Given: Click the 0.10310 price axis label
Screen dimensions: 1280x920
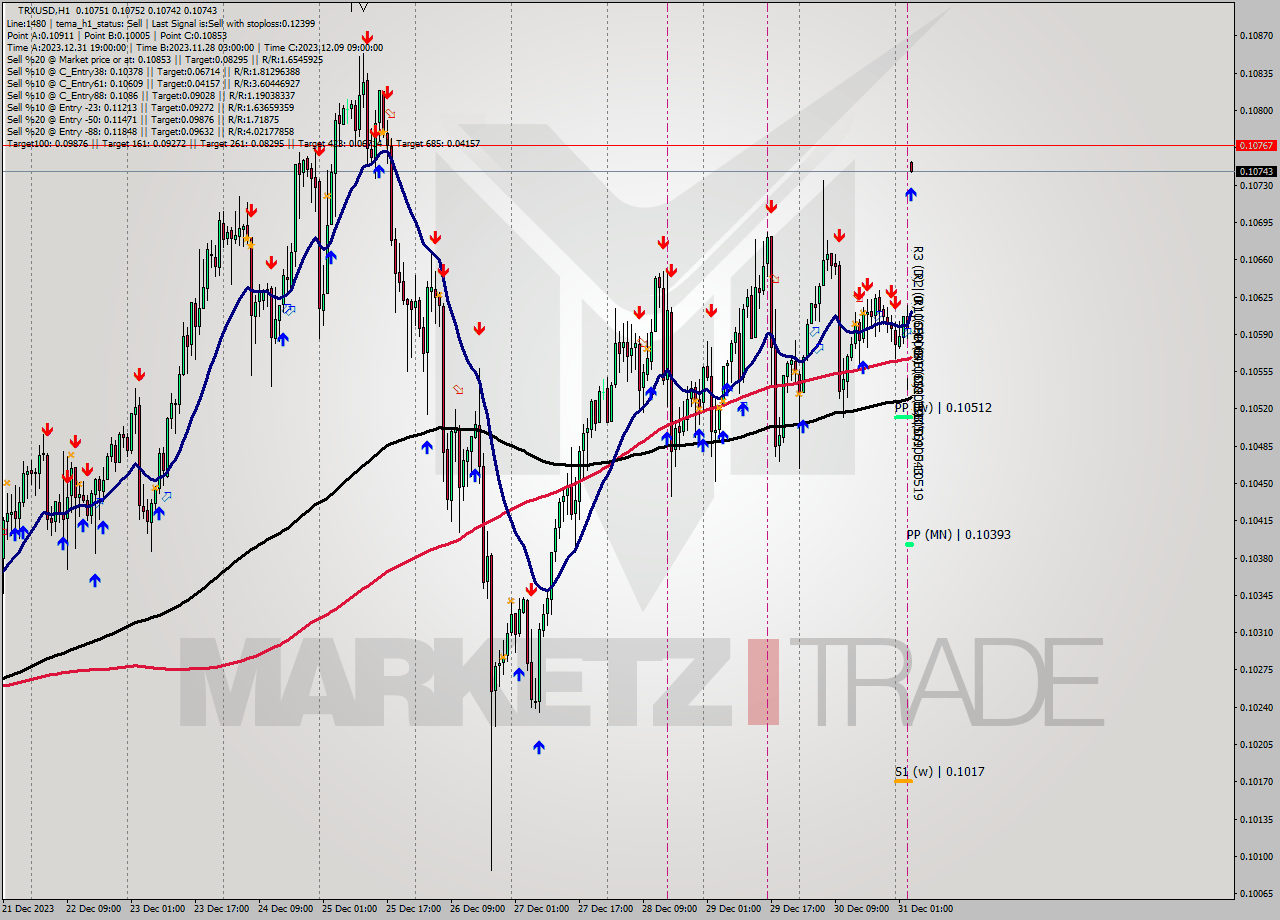Looking at the screenshot, I should [x=1256, y=632].
